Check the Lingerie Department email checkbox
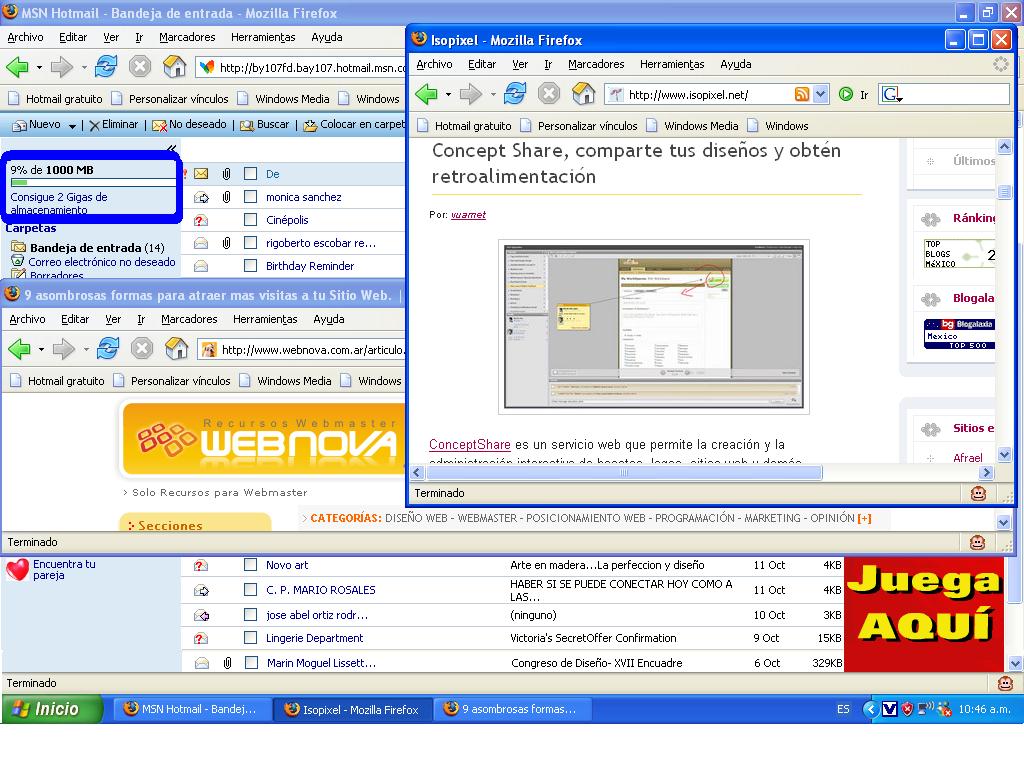This screenshot has height=768, width=1024. pos(250,638)
